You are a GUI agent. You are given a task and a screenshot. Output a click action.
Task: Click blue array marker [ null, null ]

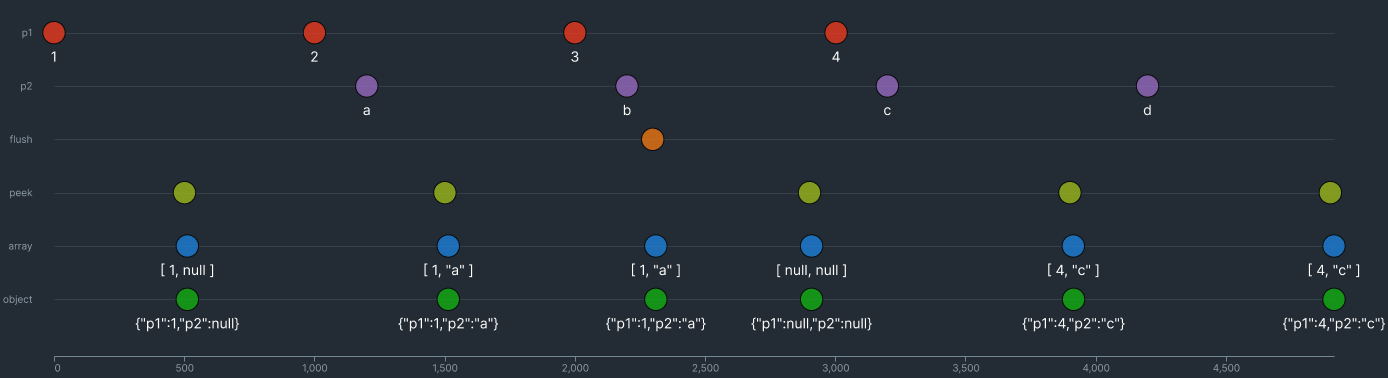coord(811,246)
